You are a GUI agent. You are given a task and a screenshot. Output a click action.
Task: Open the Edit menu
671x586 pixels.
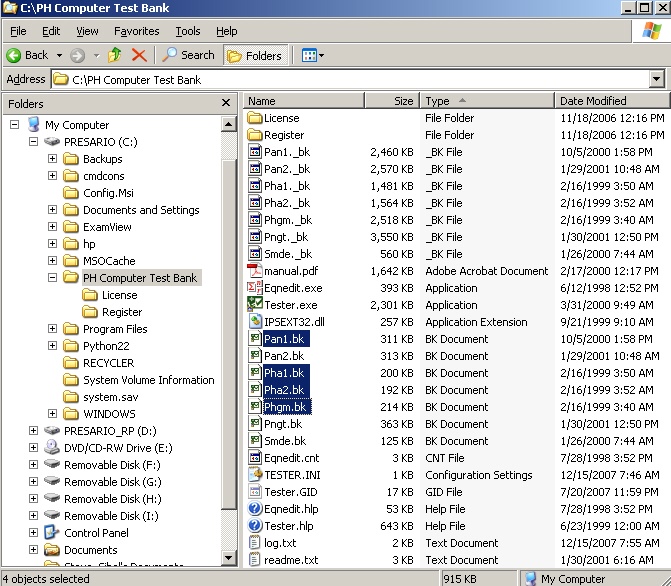[51, 31]
